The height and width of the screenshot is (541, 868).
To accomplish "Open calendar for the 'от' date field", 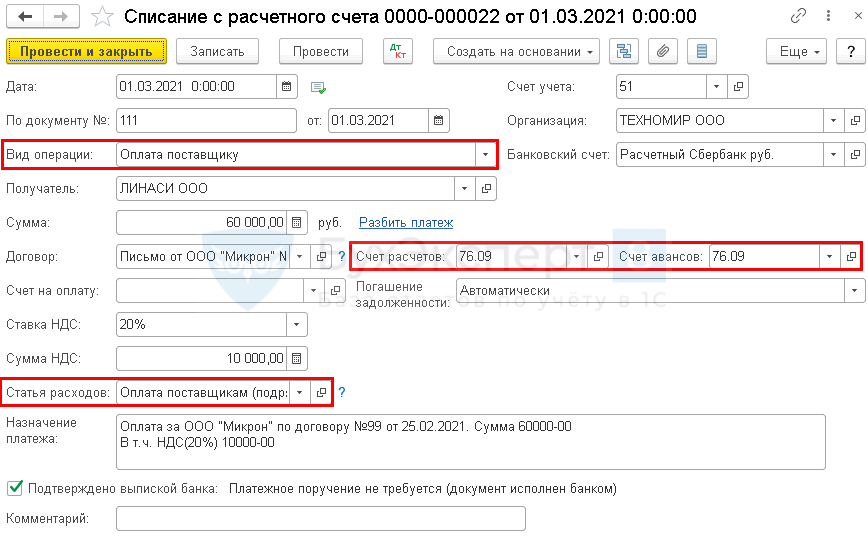I will pos(438,120).
